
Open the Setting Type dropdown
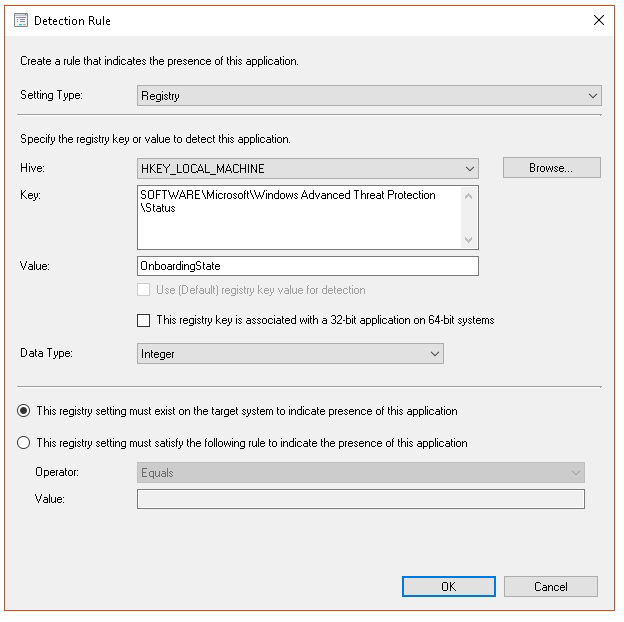pyautogui.click(x=368, y=96)
